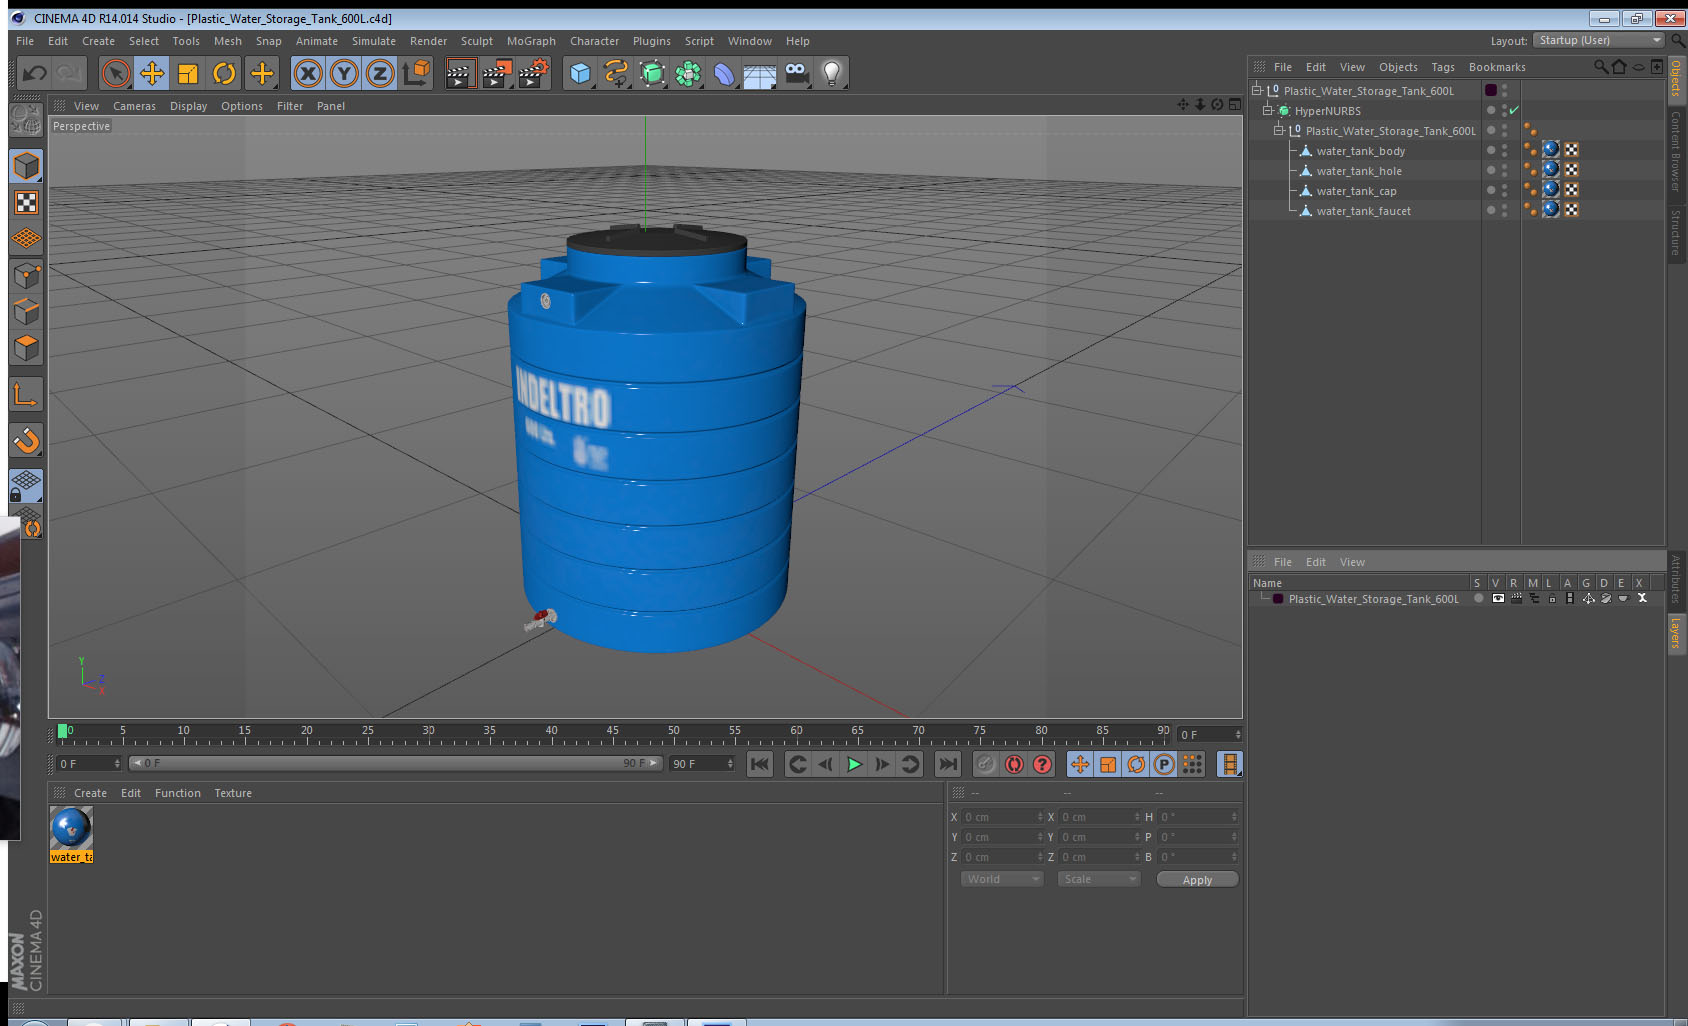Screen dimensions: 1688x1026
Task: Toggle the Snap magnet icon
Action: [x=26, y=440]
